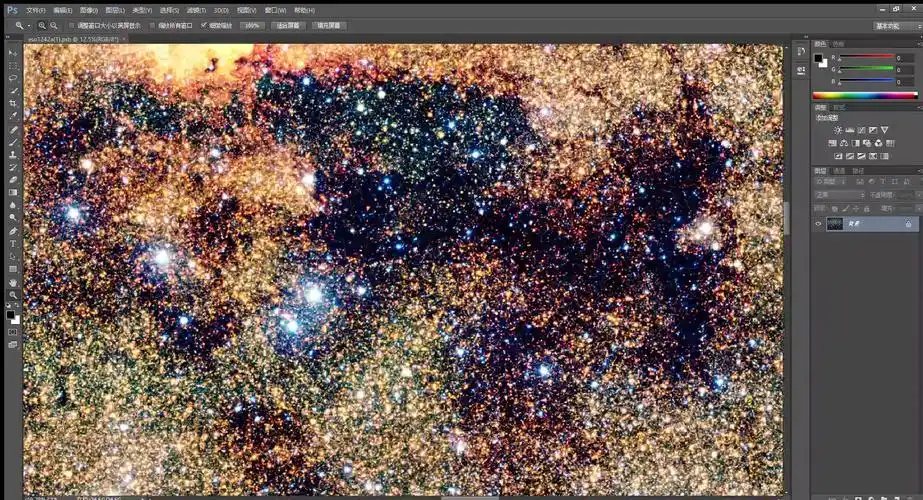Toggle scrubby zoom checkbox
The height and width of the screenshot is (500, 923).
204,25
